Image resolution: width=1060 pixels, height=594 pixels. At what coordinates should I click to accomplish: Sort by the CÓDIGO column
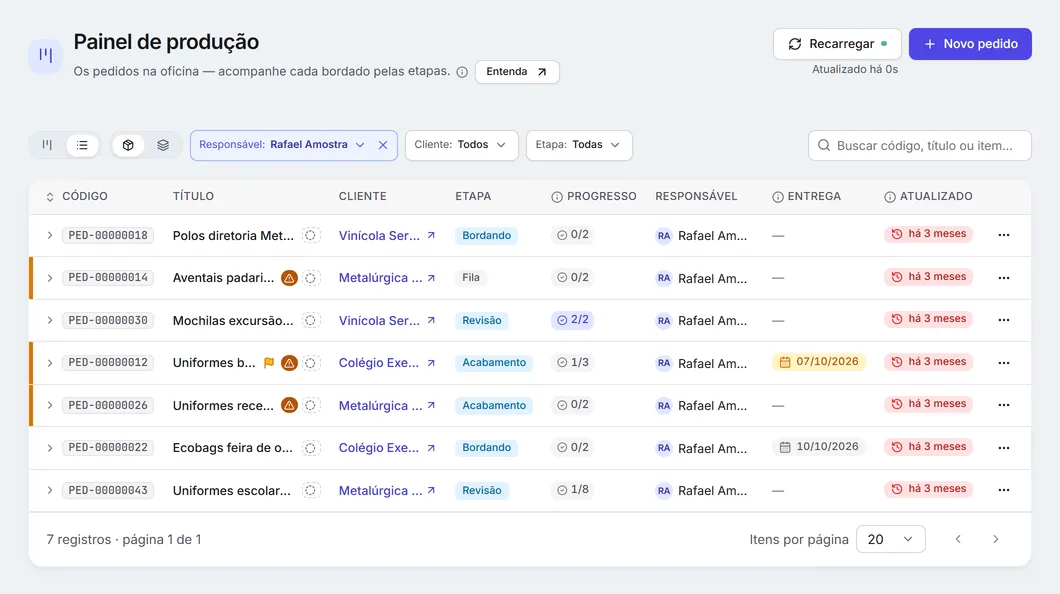point(76,197)
